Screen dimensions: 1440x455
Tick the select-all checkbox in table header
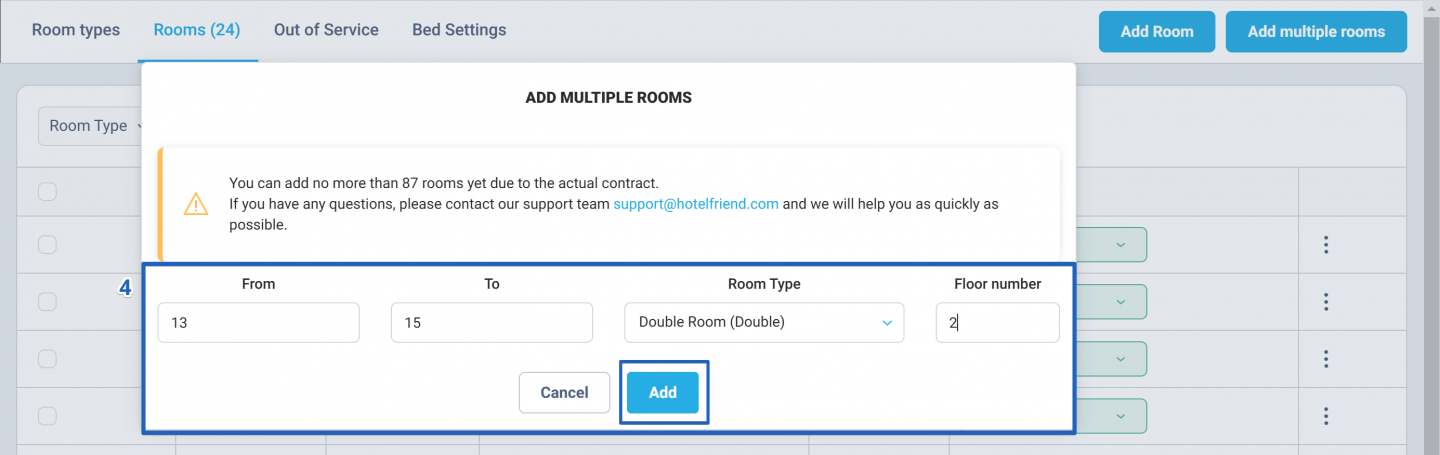click(47, 191)
